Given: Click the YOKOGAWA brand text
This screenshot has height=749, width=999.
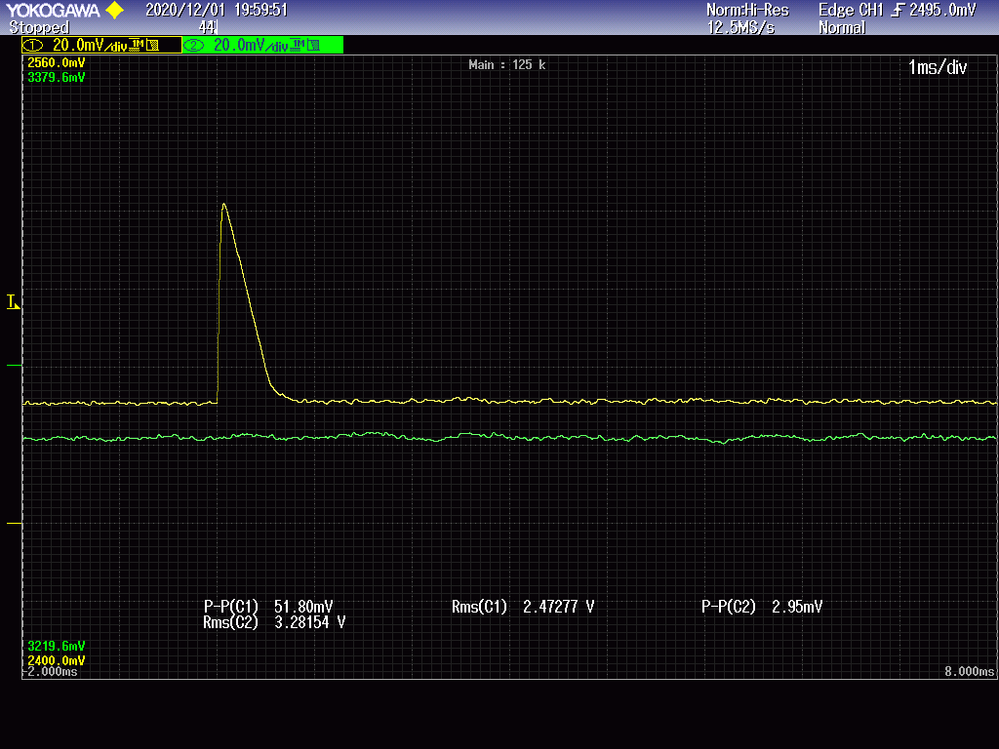Looking at the screenshot, I should click(53, 10).
